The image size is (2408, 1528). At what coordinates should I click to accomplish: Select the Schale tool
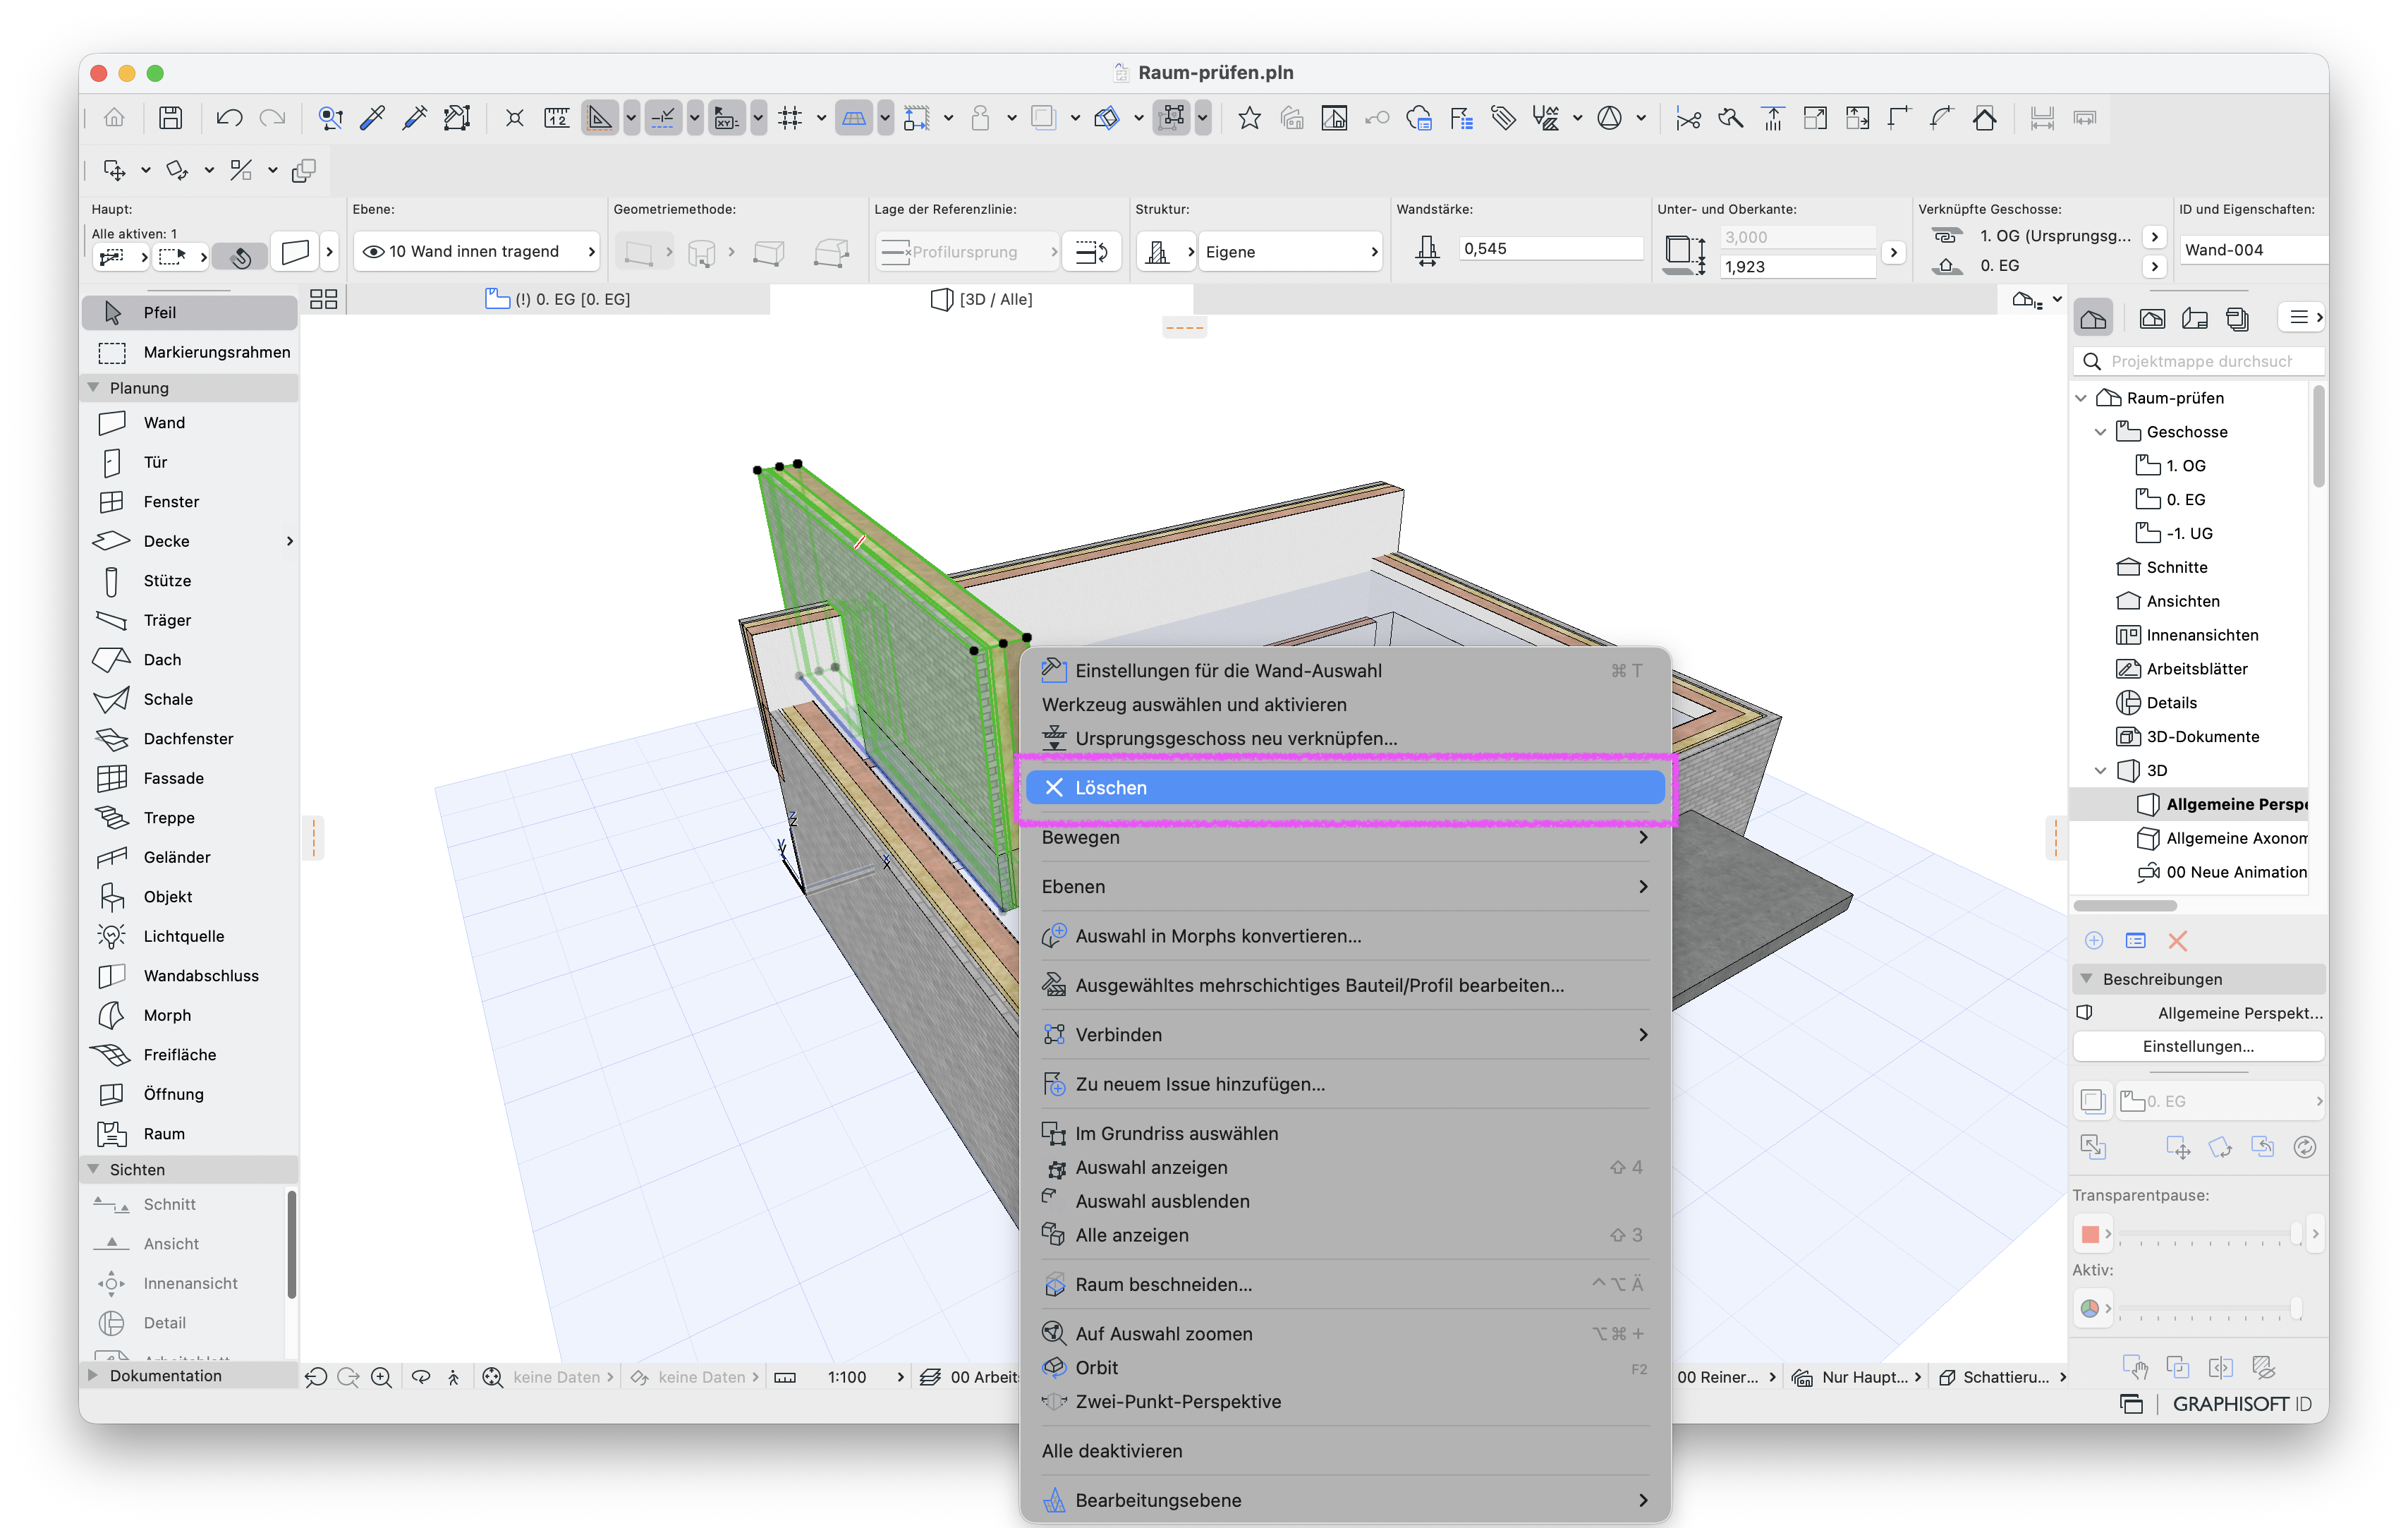tap(189, 699)
